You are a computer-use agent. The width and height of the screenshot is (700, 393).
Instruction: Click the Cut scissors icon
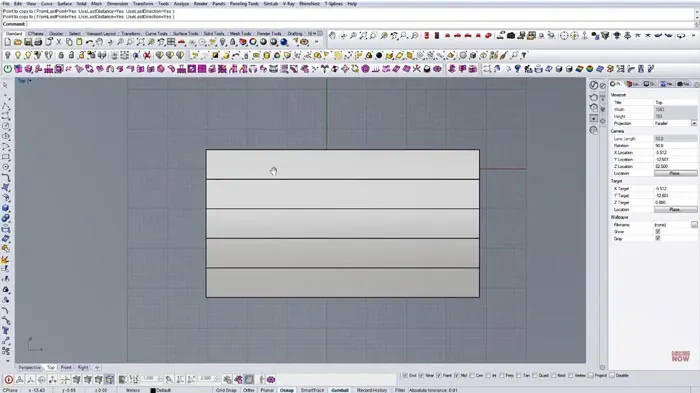58,42
